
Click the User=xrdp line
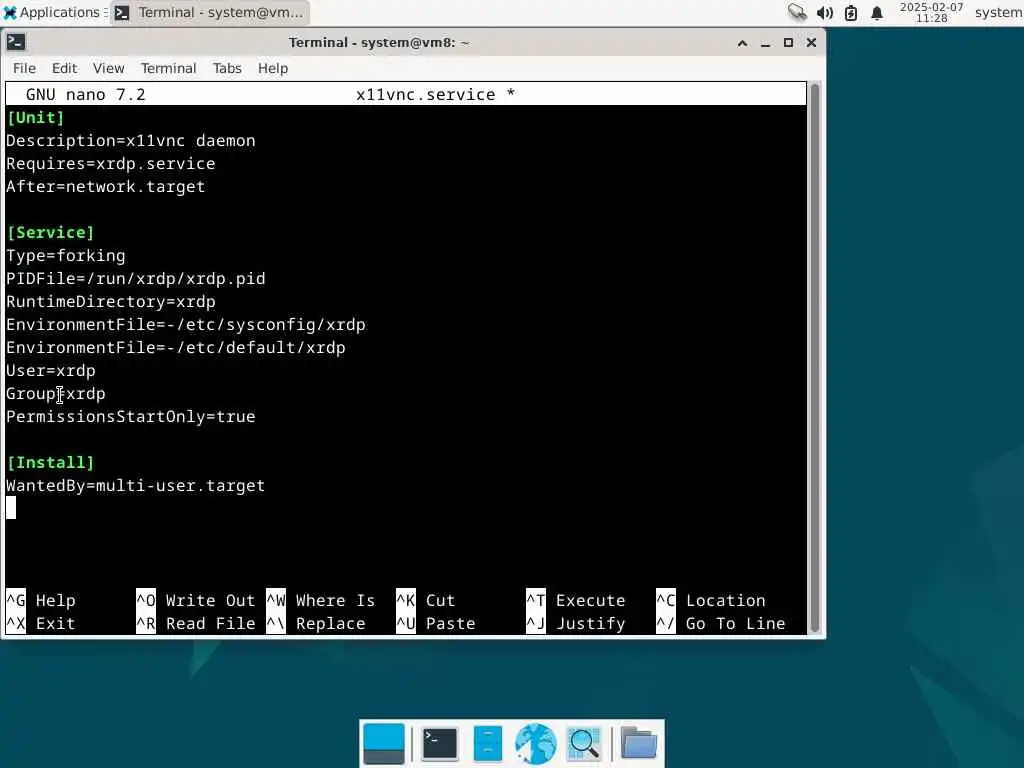[x=50, y=370]
